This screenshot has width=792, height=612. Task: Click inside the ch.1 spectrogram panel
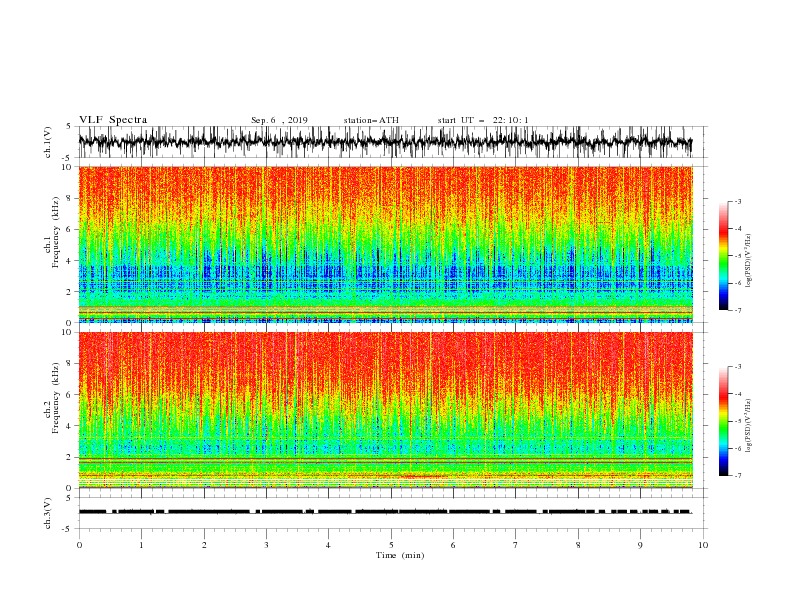(385, 244)
